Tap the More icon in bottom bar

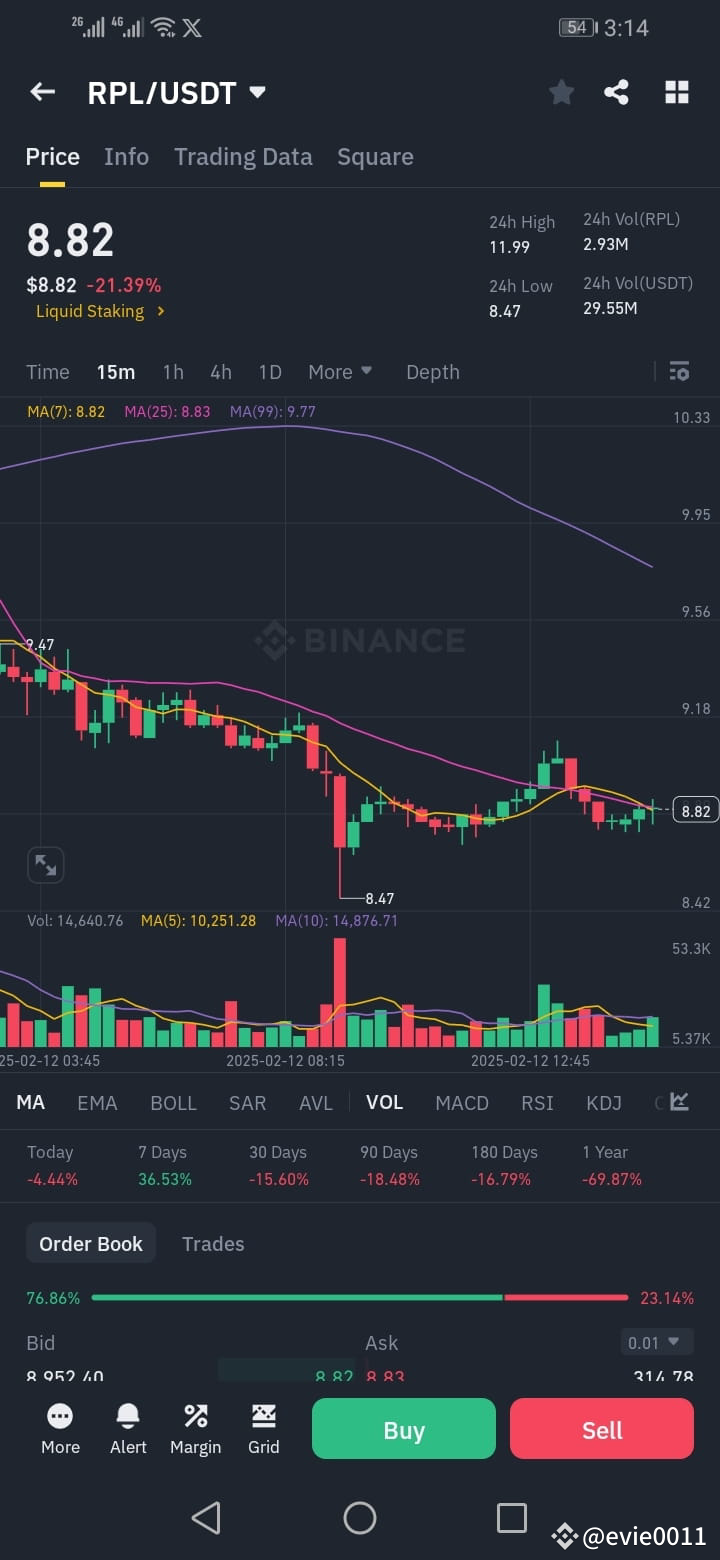60,1428
